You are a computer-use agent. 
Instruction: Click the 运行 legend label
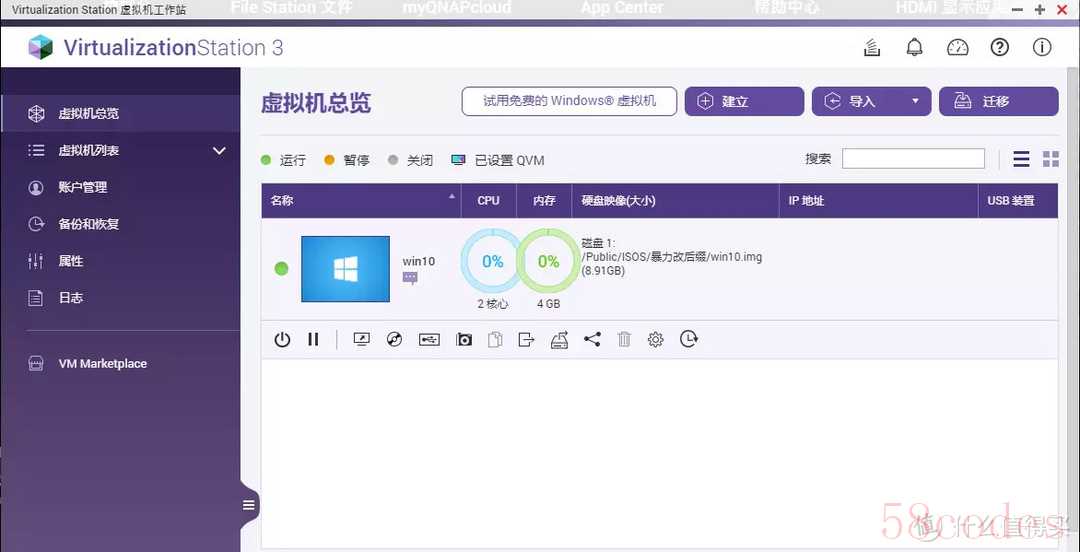pyautogui.click(x=293, y=160)
